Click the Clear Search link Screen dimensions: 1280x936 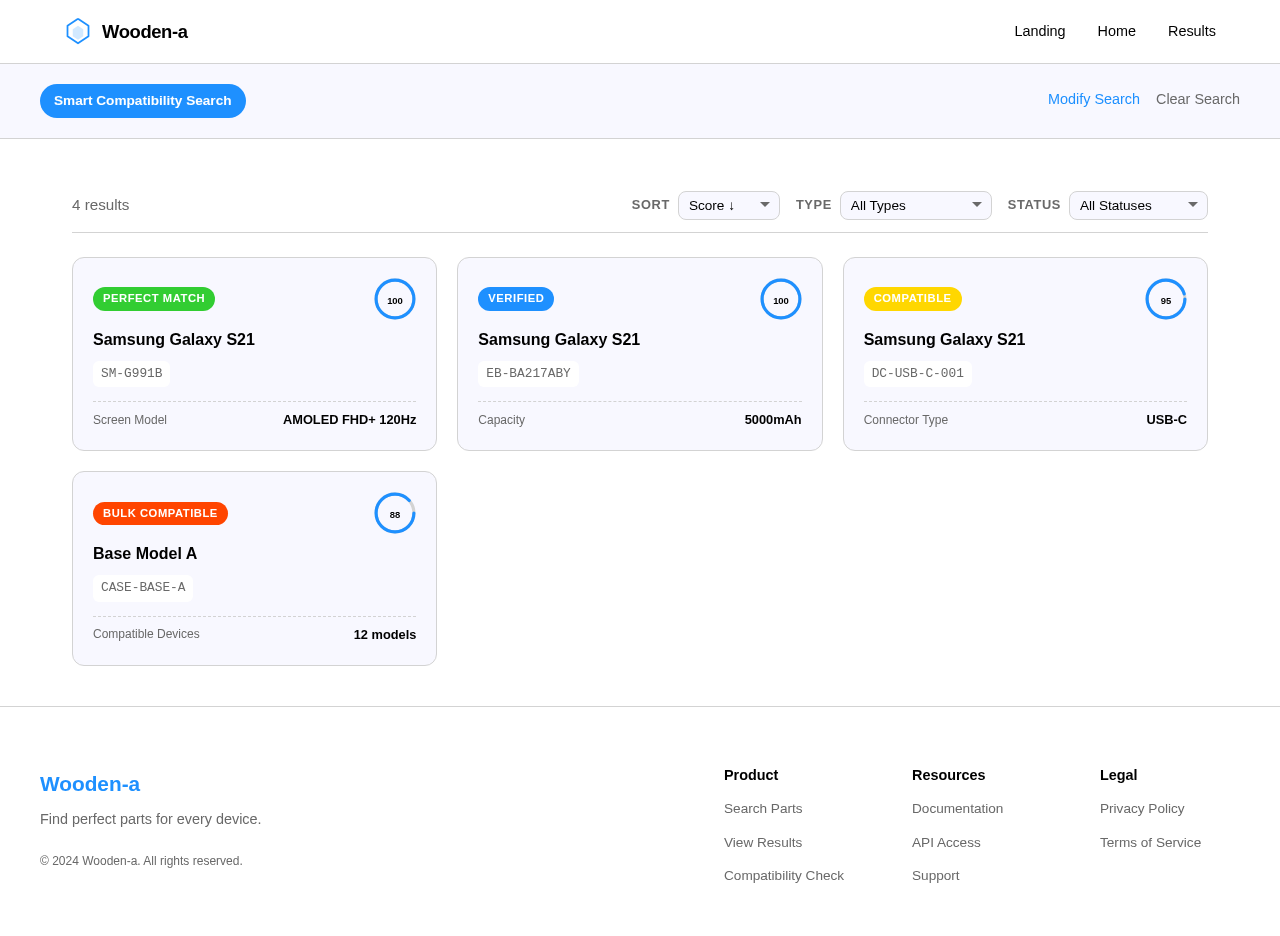click(x=1198, y=99)
